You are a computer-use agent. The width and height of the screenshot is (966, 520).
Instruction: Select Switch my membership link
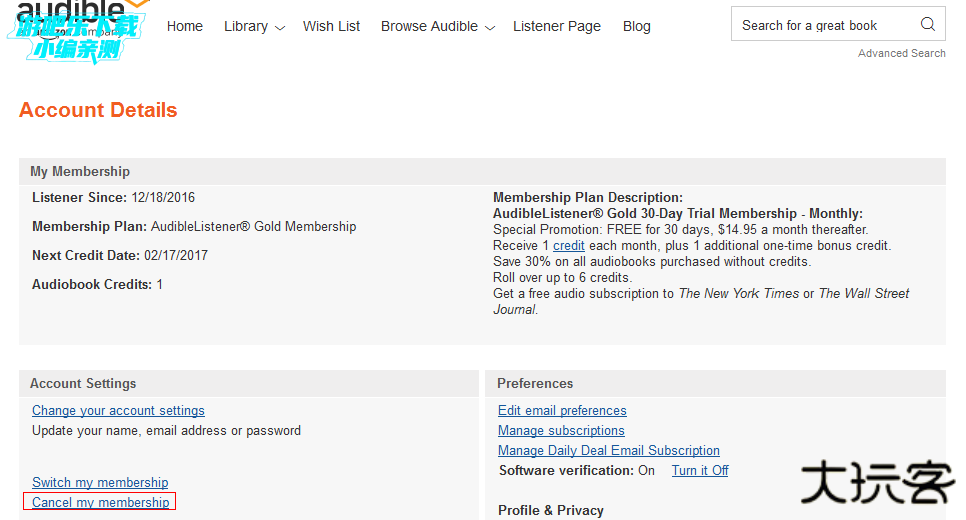pyautogui.click(x=100, y=483)
